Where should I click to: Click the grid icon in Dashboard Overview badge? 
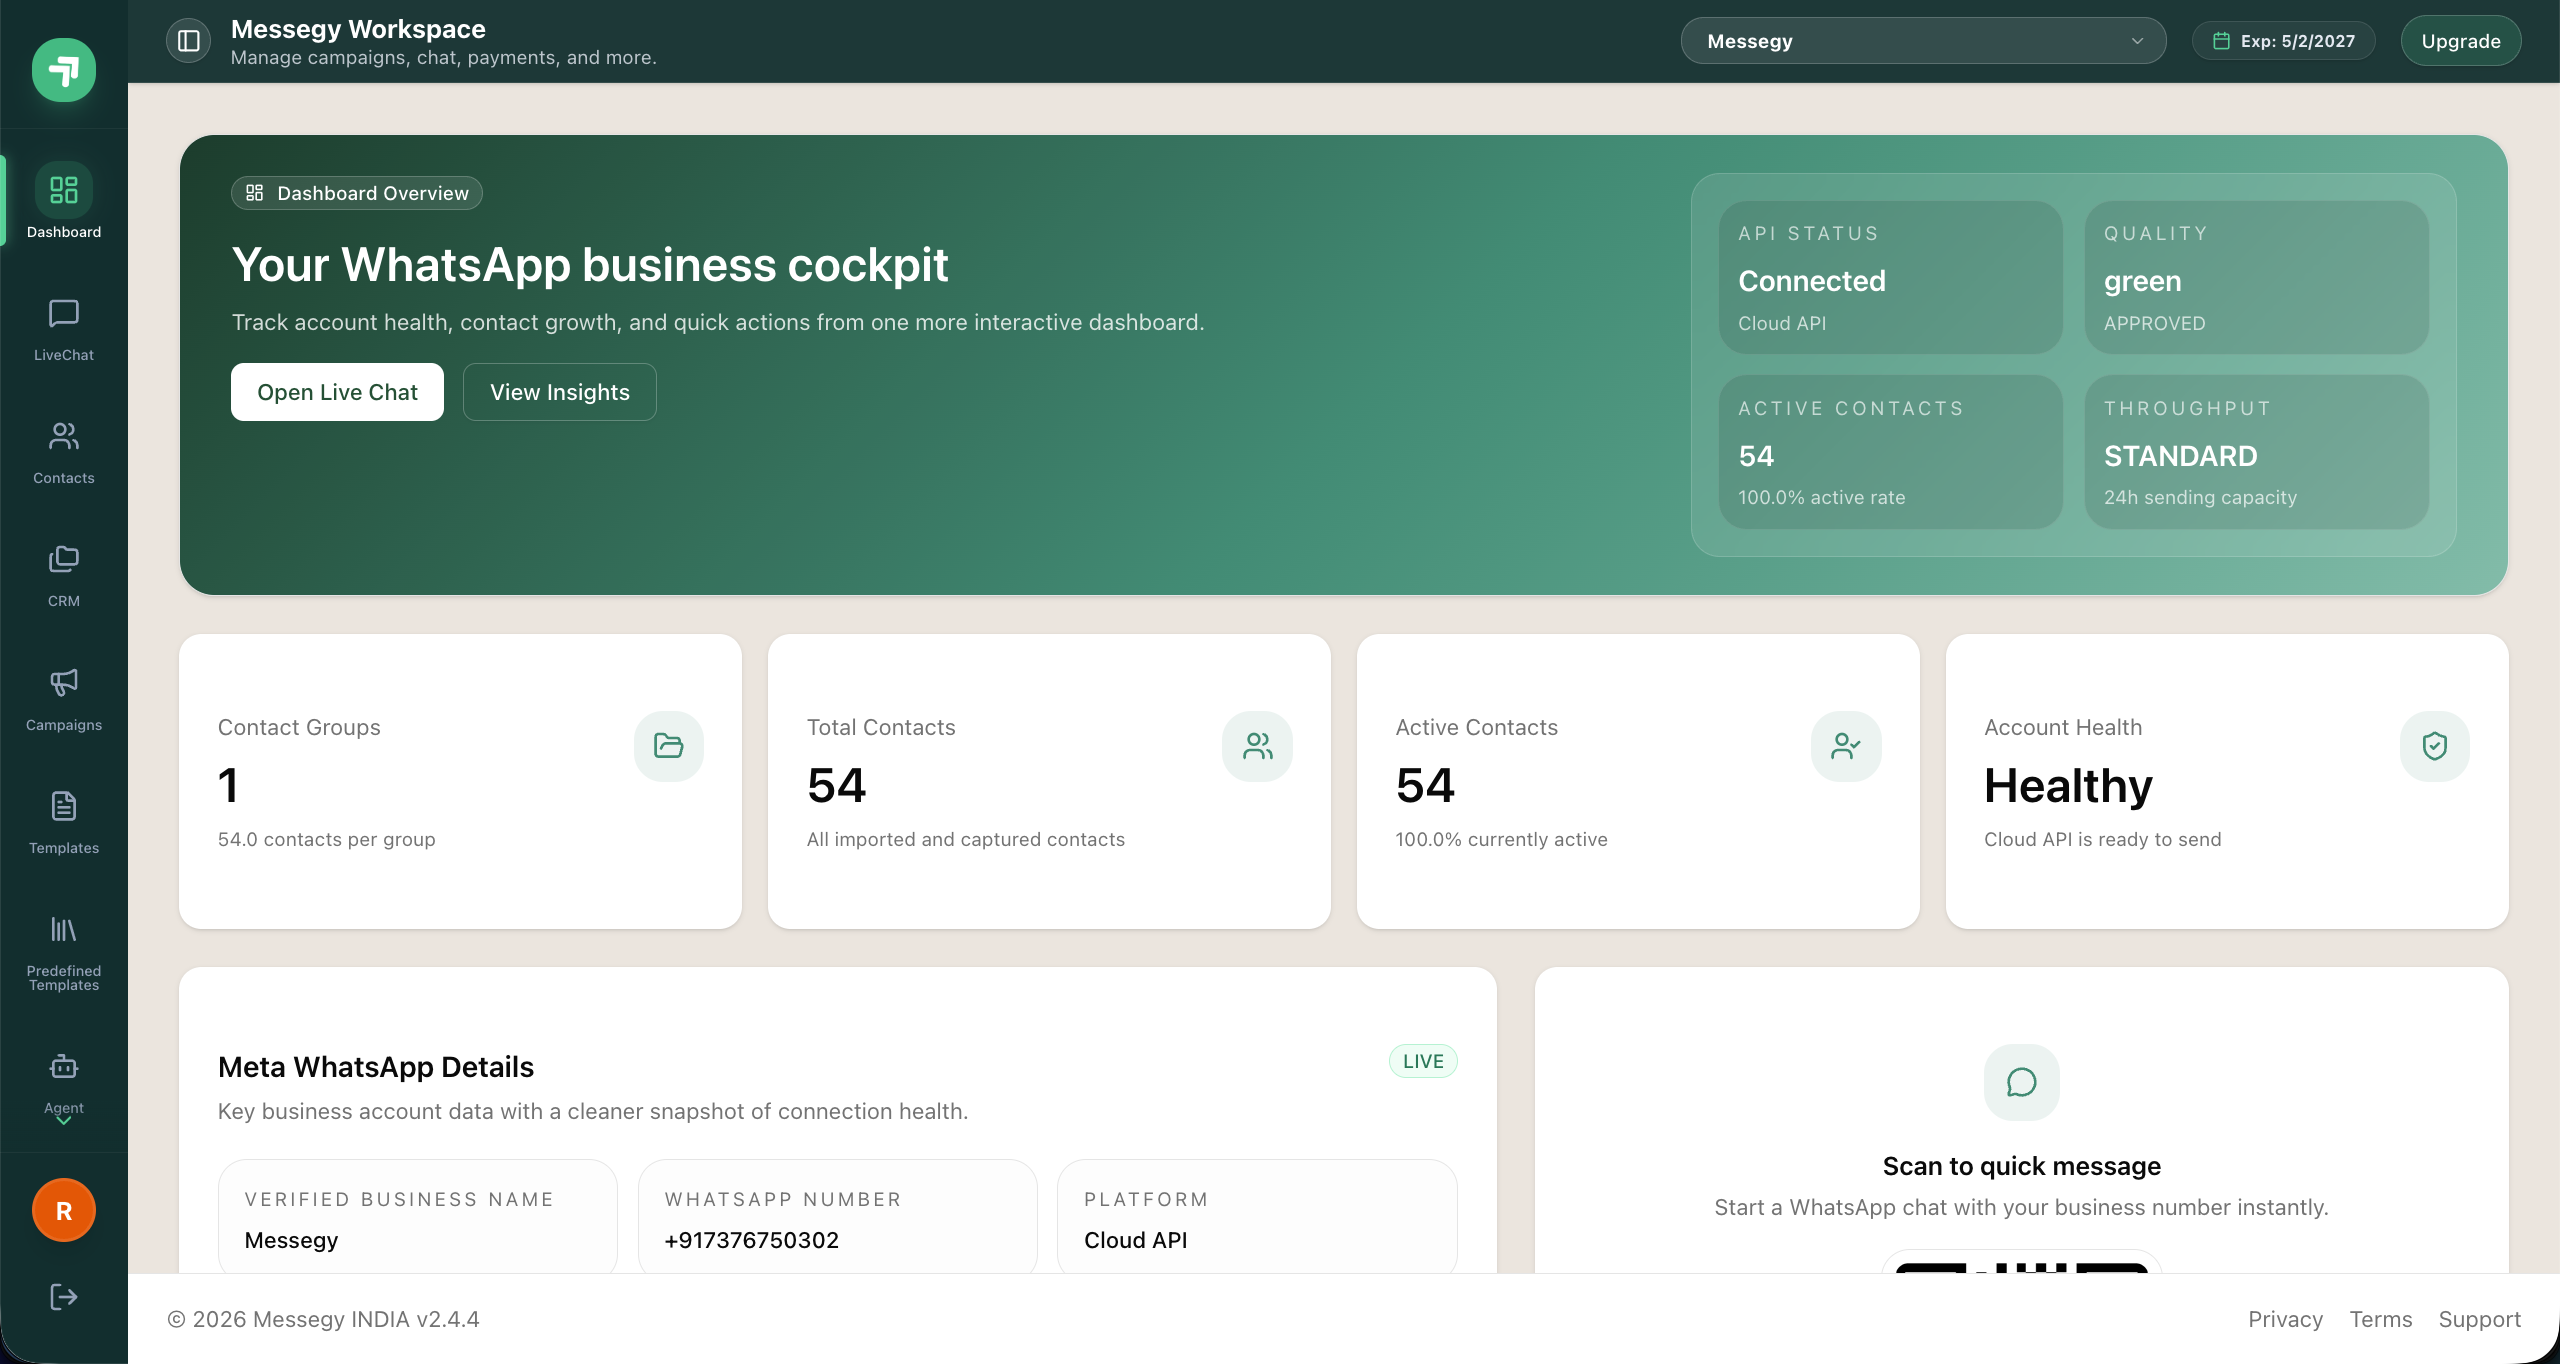[x=255, y=193]
